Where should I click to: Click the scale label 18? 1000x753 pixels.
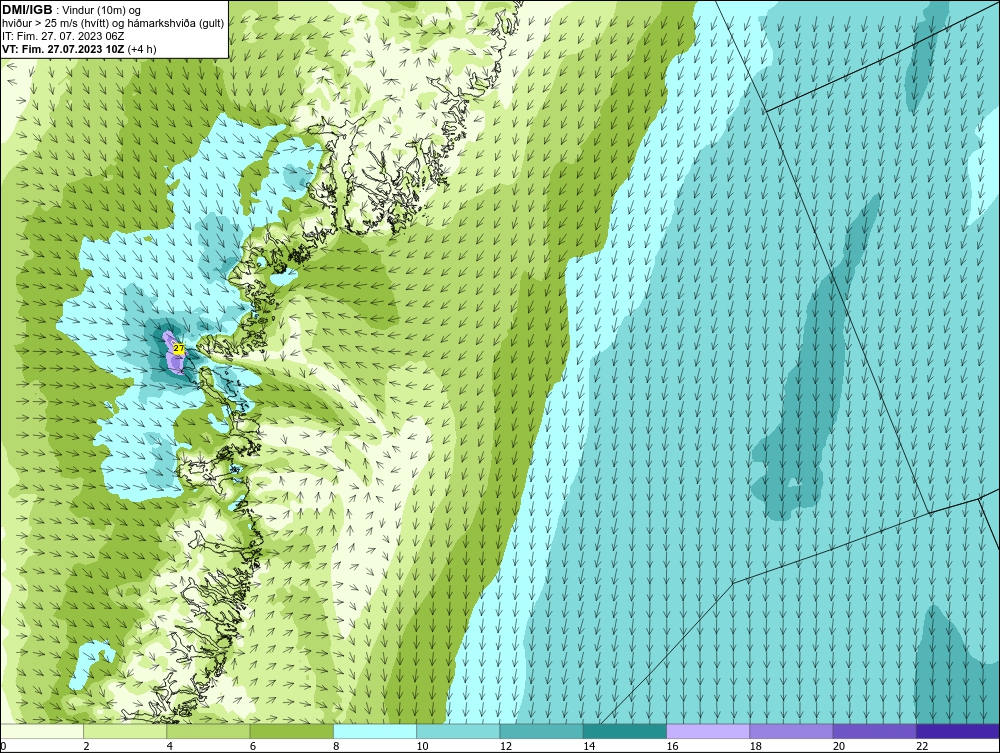(x=756, y=746)
